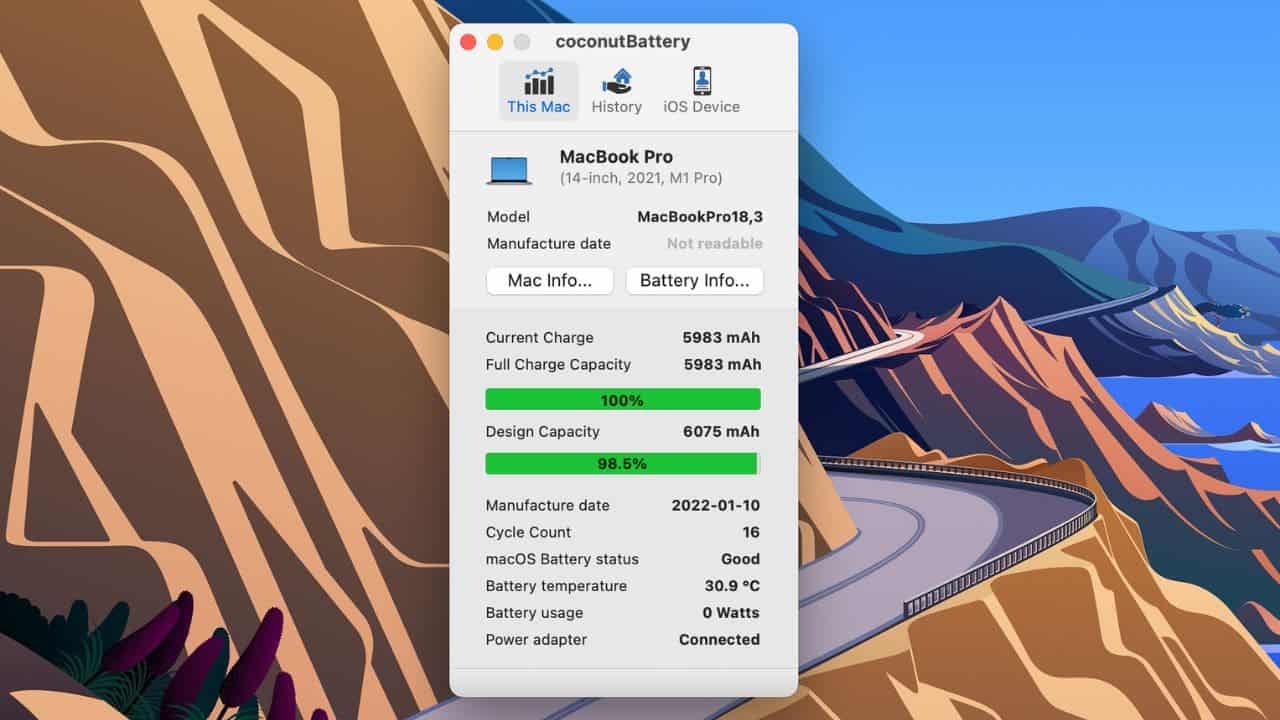Click the 100% charge progress bar
The image size is (1280, 720).
(623, 400)
